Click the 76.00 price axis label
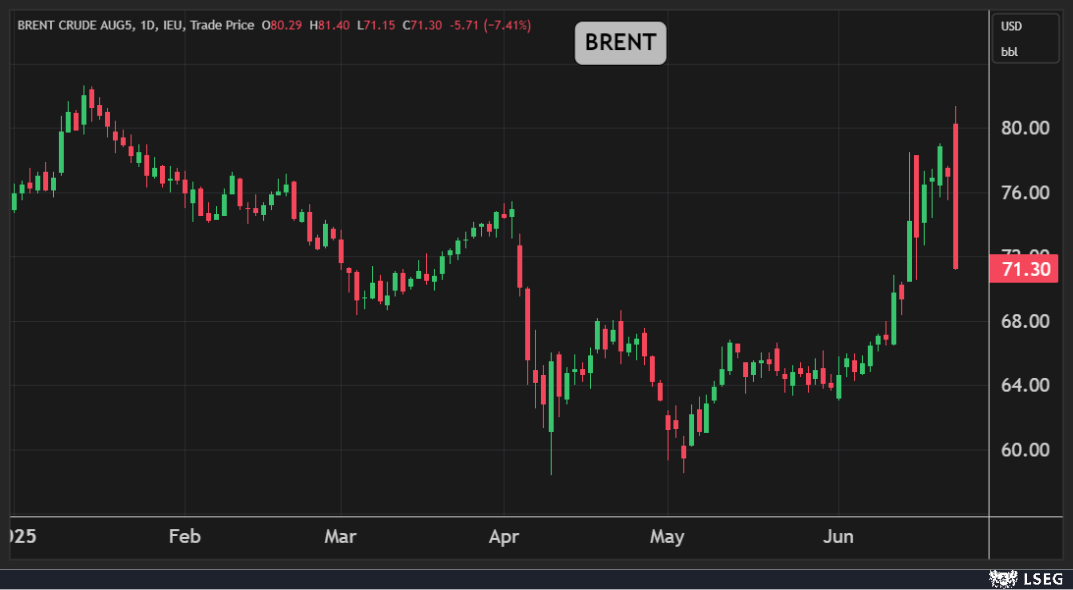 tap(1025, 192)
